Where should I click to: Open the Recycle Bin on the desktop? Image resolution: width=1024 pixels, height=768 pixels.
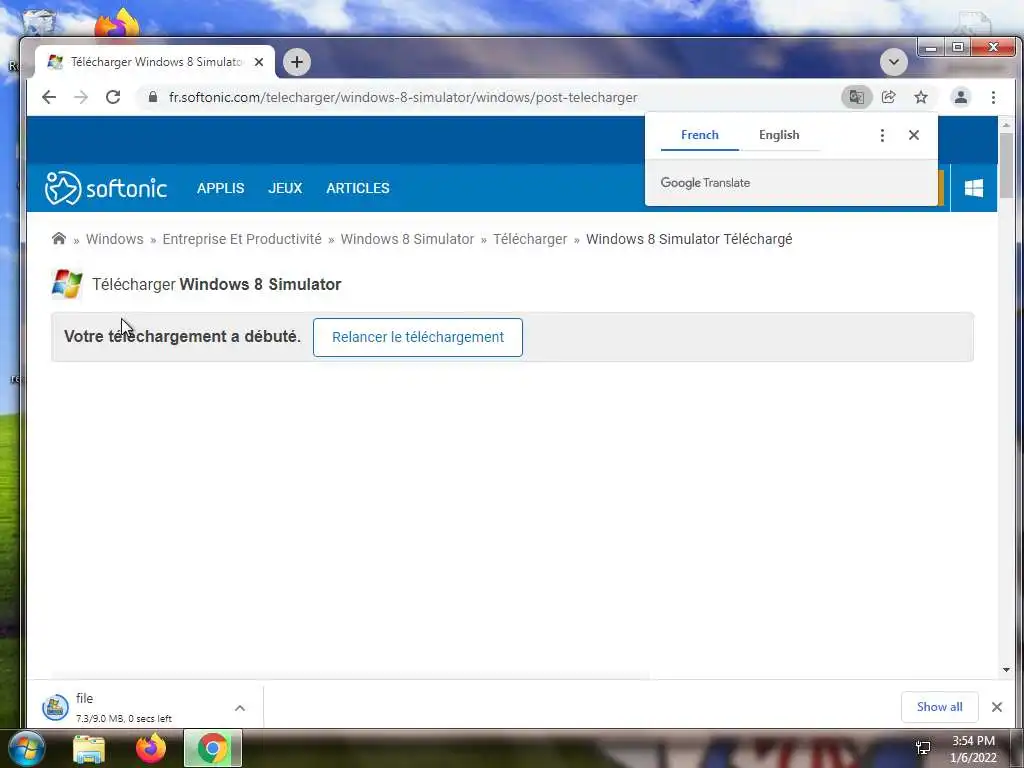(x=38, y=21)
